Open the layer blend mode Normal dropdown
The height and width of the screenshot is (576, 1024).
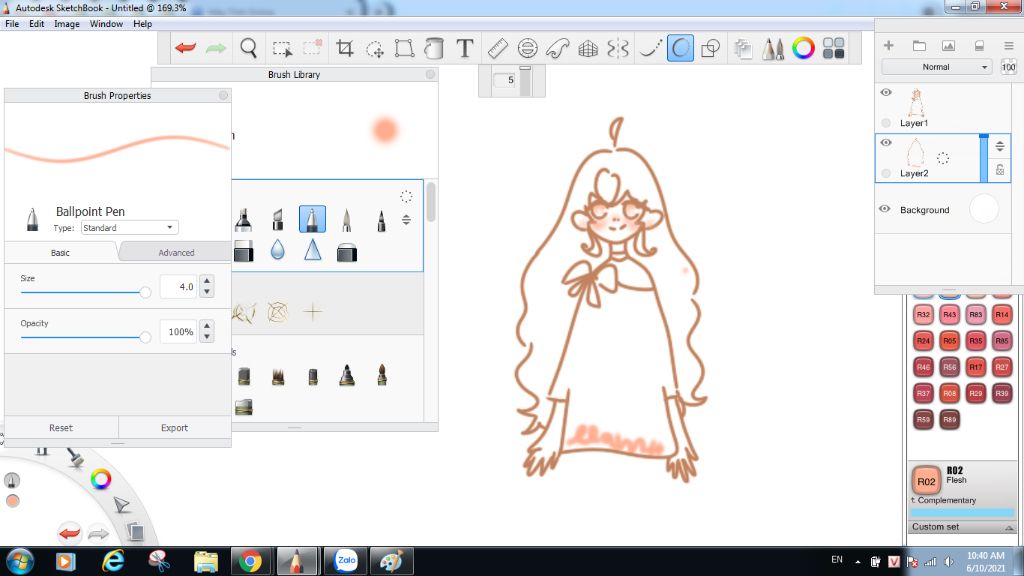point(936,67)
